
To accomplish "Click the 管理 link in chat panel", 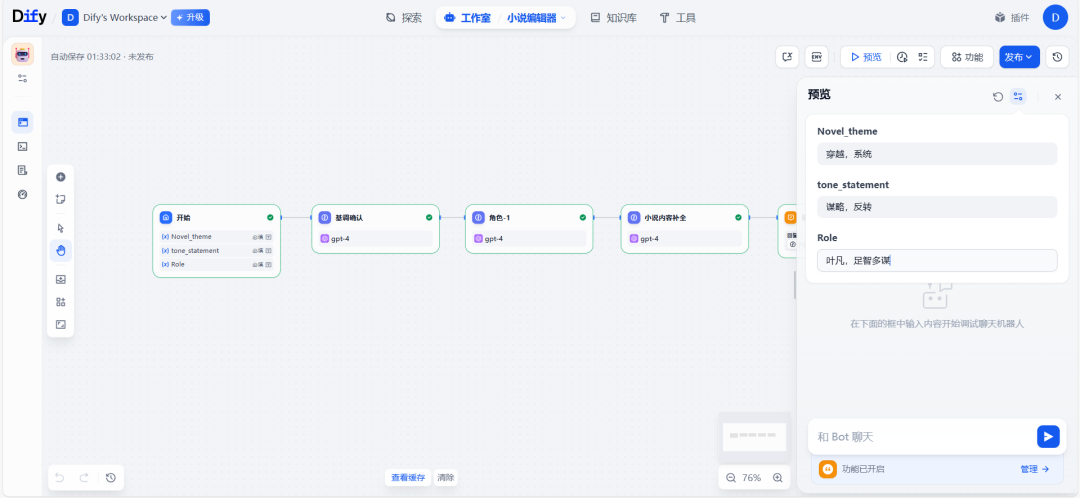I will click(1034, 468).
